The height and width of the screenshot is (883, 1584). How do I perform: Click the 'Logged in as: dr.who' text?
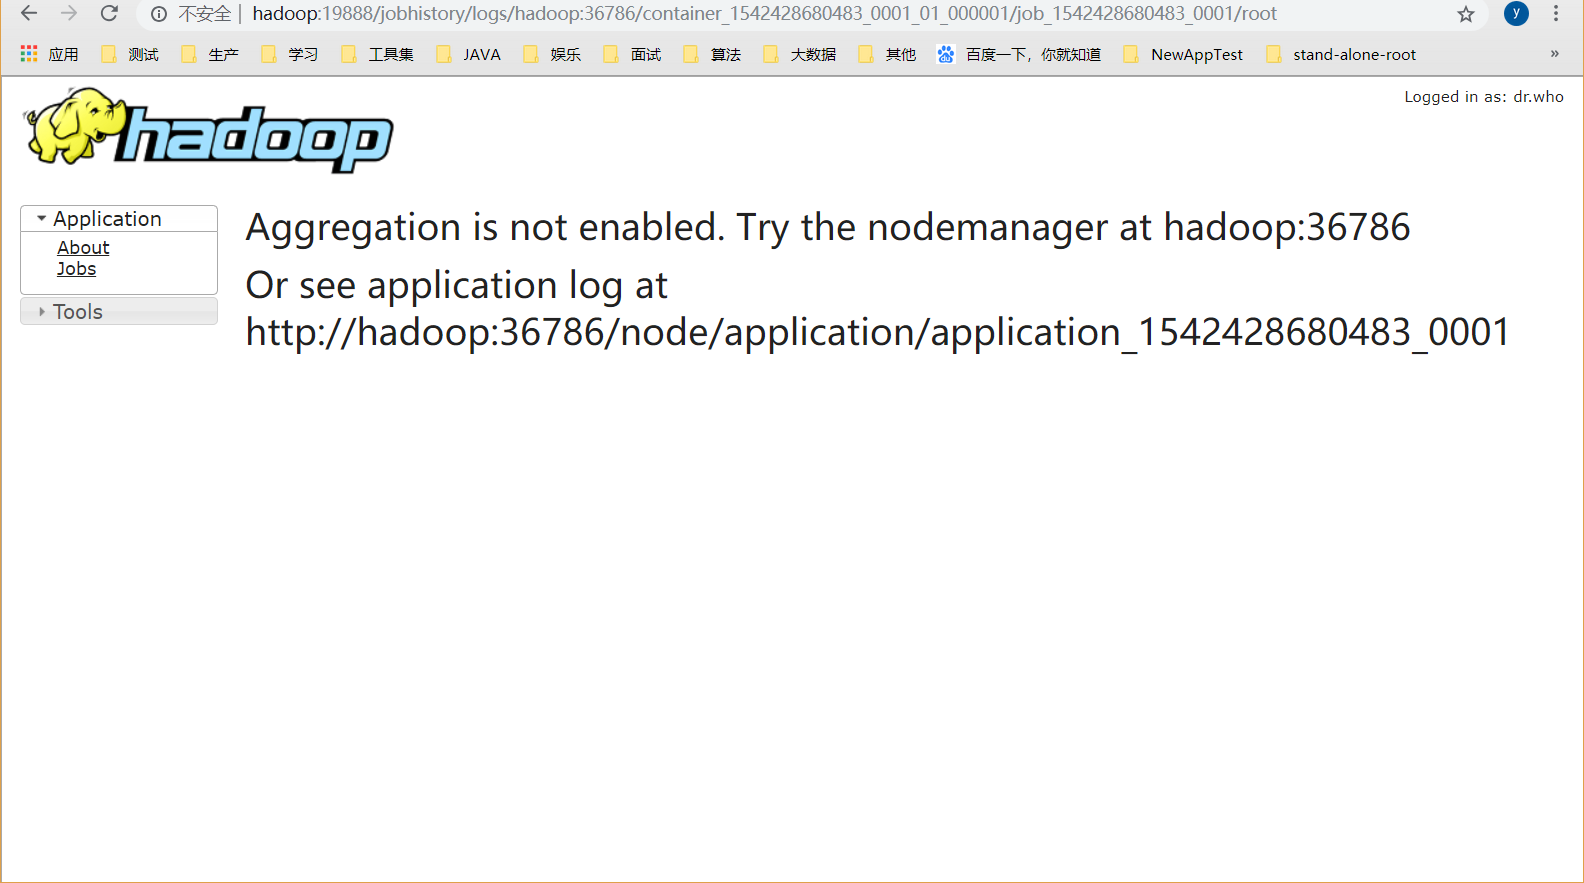tap(1483, 97)
